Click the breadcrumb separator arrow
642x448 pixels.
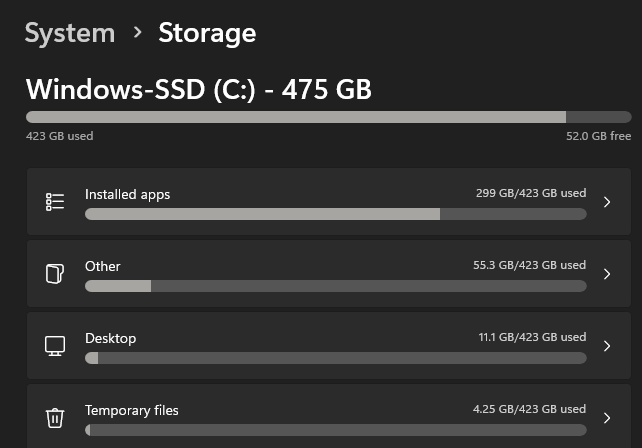[137, 33]
